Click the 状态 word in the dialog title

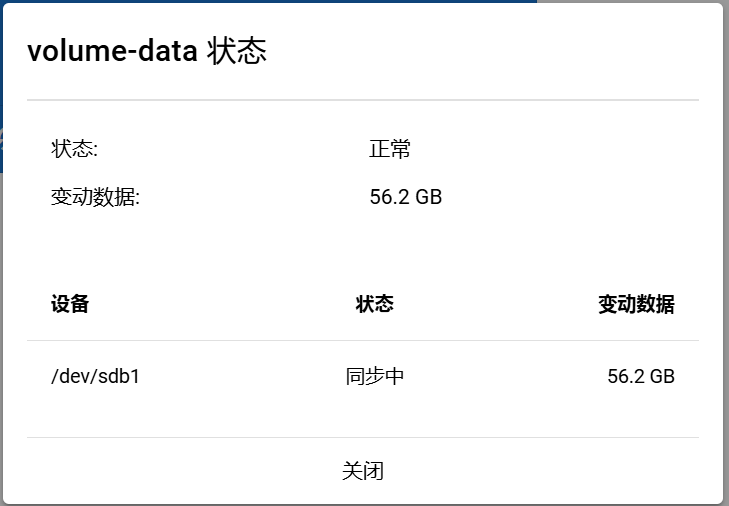[x=237, y=52]
